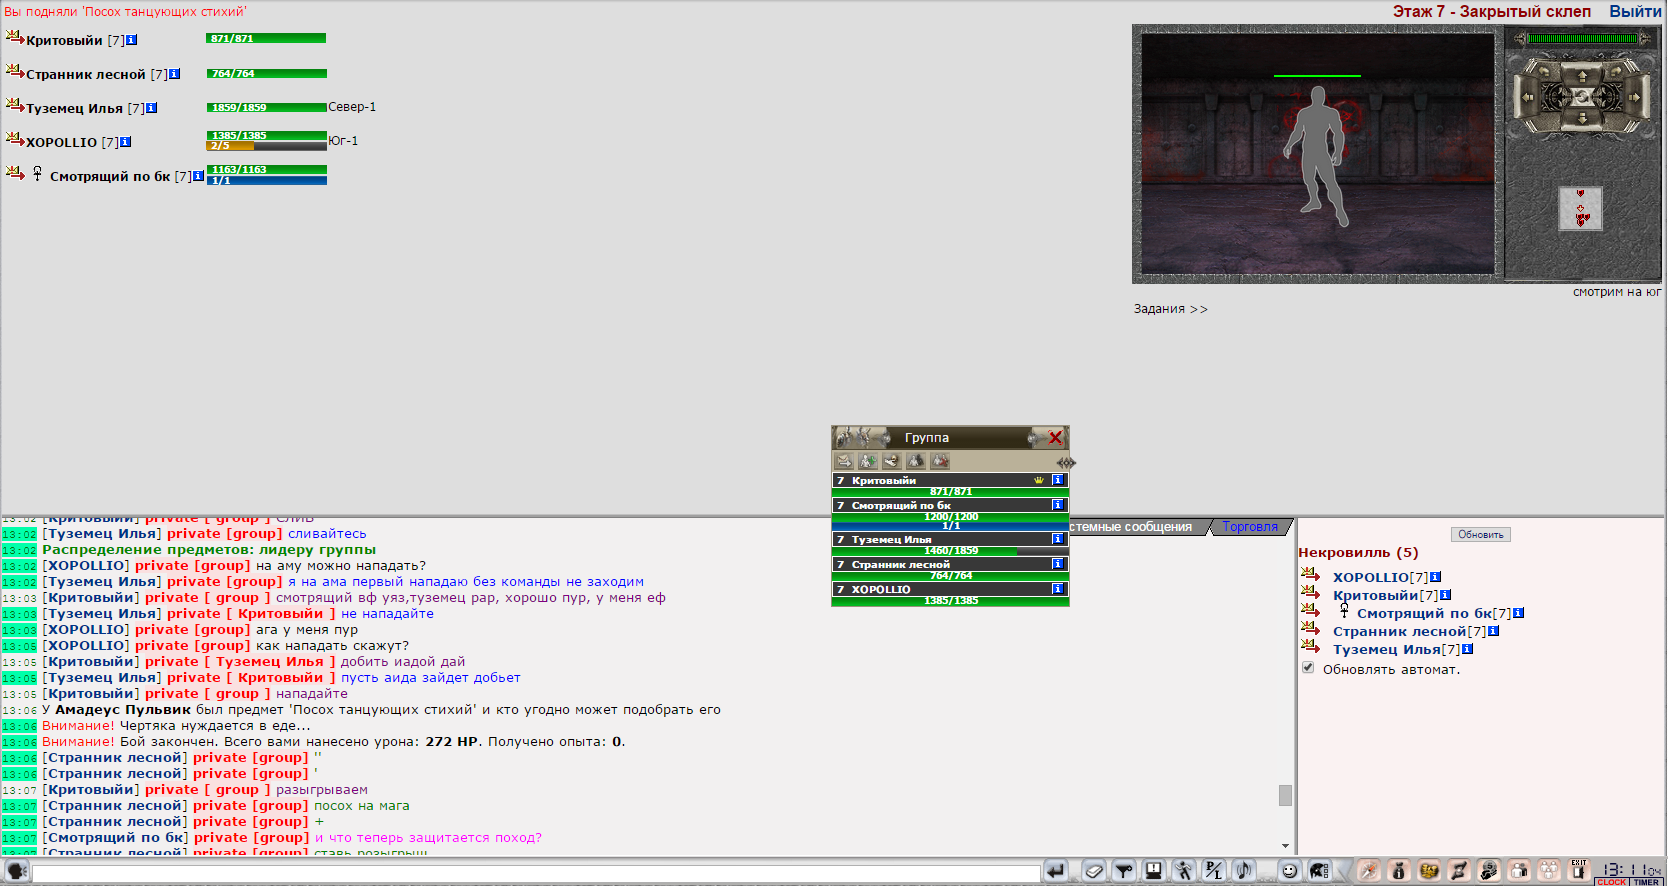This screenshot has height=886, width=1668.
Task: Open info for Туземец Илья in Группа panel
Action: click(1057, 539)
